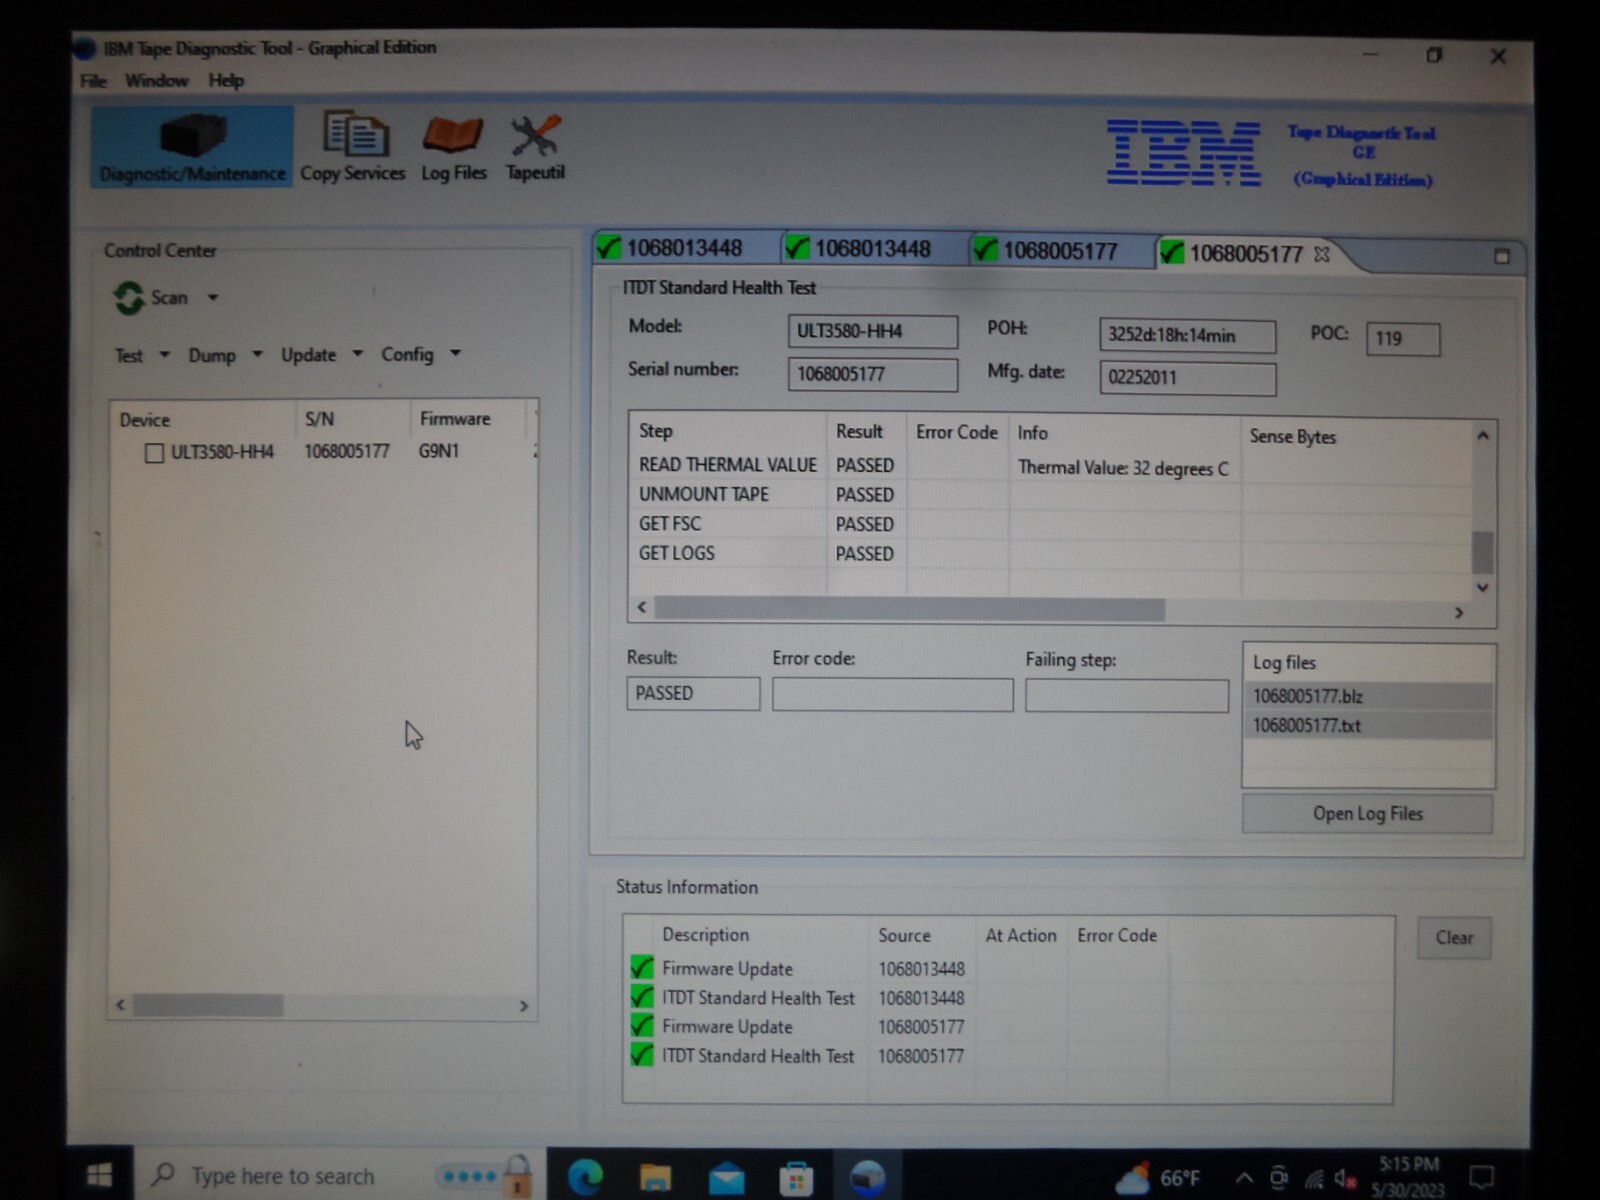Image resolution: width=1600 pixels, height=1200 pixels.
Task: Open the notification center
Action: tap(1481, 1178)
